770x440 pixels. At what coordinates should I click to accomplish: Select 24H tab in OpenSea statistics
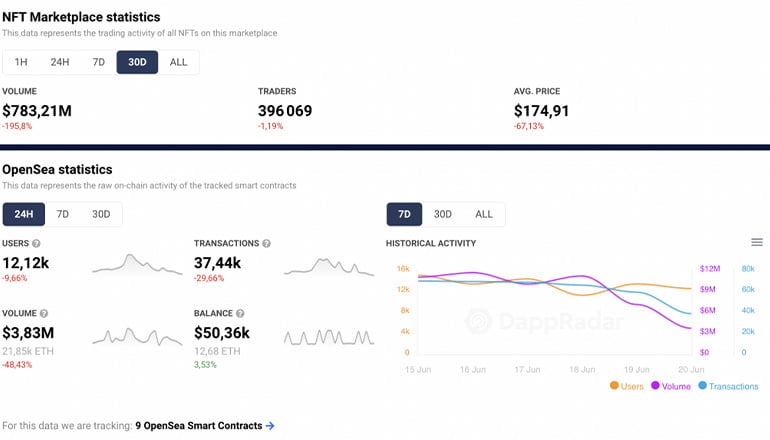24,214
